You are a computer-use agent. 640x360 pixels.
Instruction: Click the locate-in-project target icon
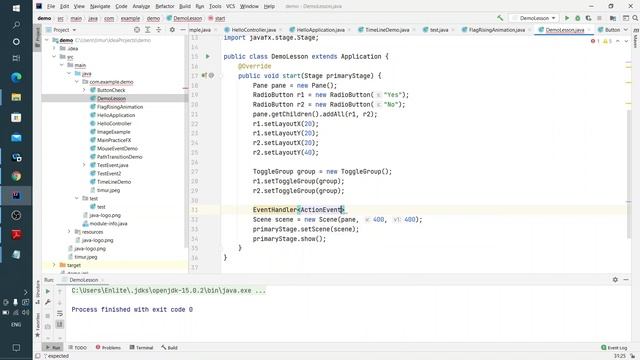point(137,30)
